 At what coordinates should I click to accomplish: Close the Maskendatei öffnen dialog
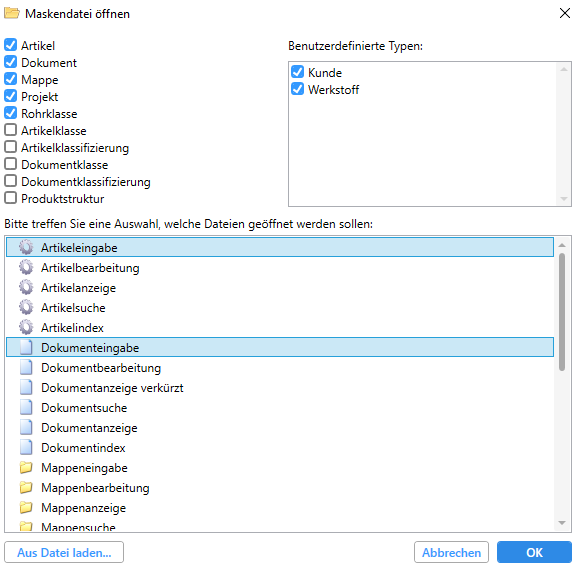pyautogui.click(x=565, y=13)
